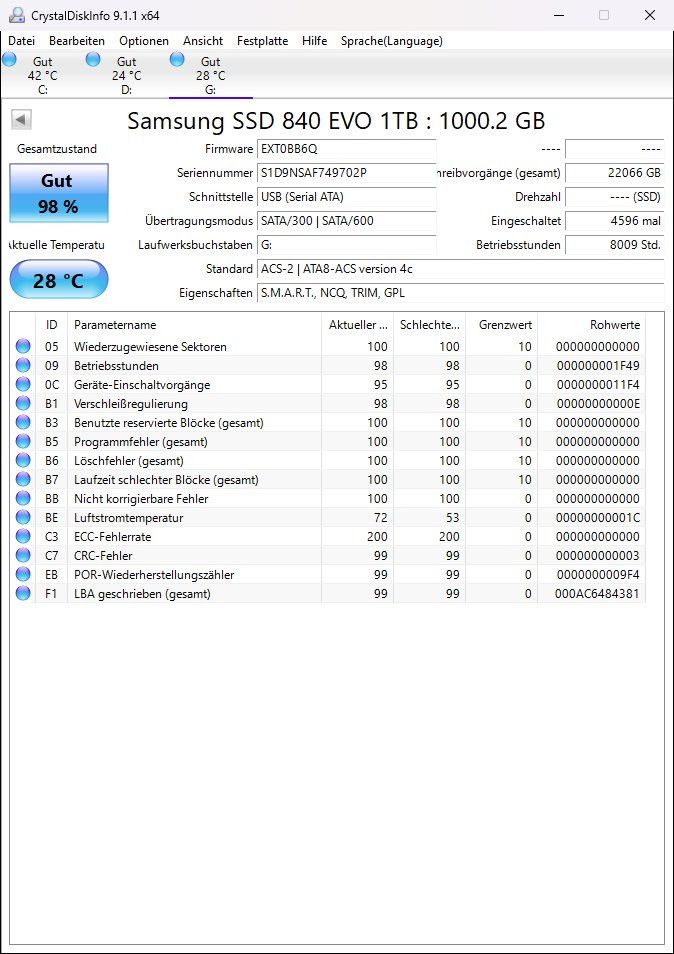Viewport: 674px width, 954px height.
Task: Click the Aktueller column header
Action: pos(358,325)
